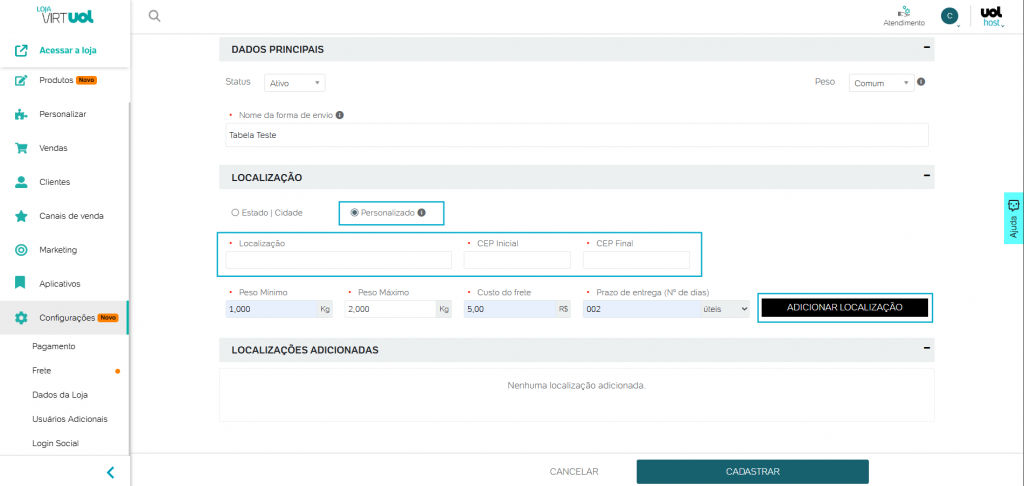
Task: Click the Adicionar Localização button
Action: tap(845, 308)
